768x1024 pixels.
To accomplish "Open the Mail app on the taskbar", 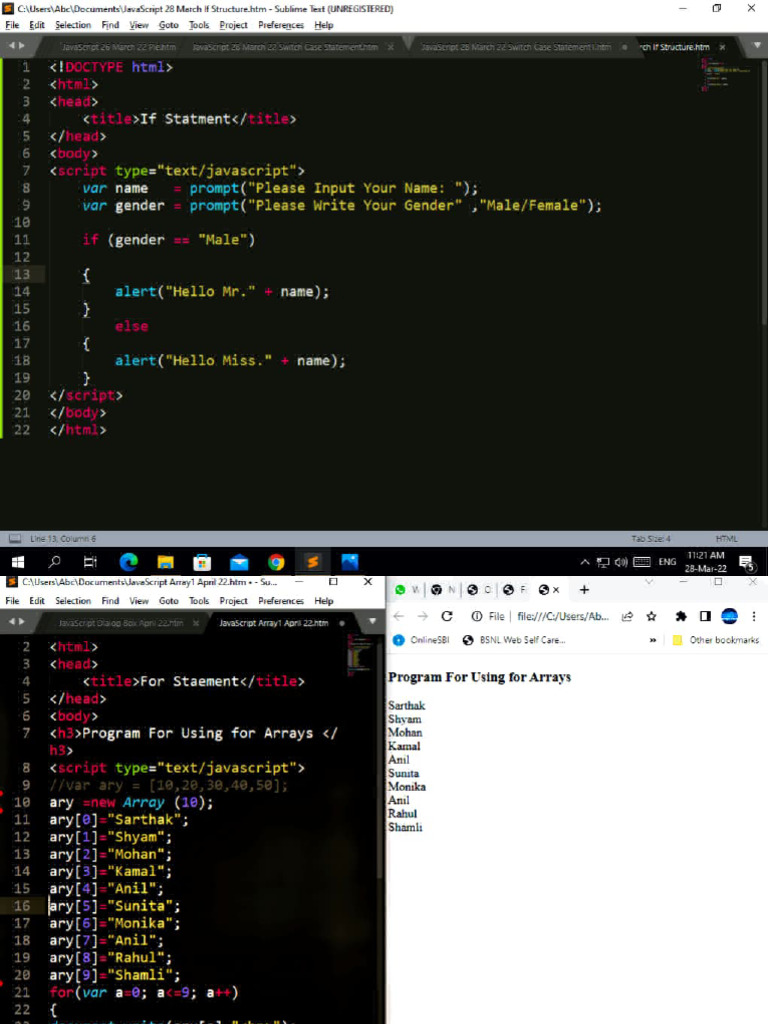I will 239,562.
